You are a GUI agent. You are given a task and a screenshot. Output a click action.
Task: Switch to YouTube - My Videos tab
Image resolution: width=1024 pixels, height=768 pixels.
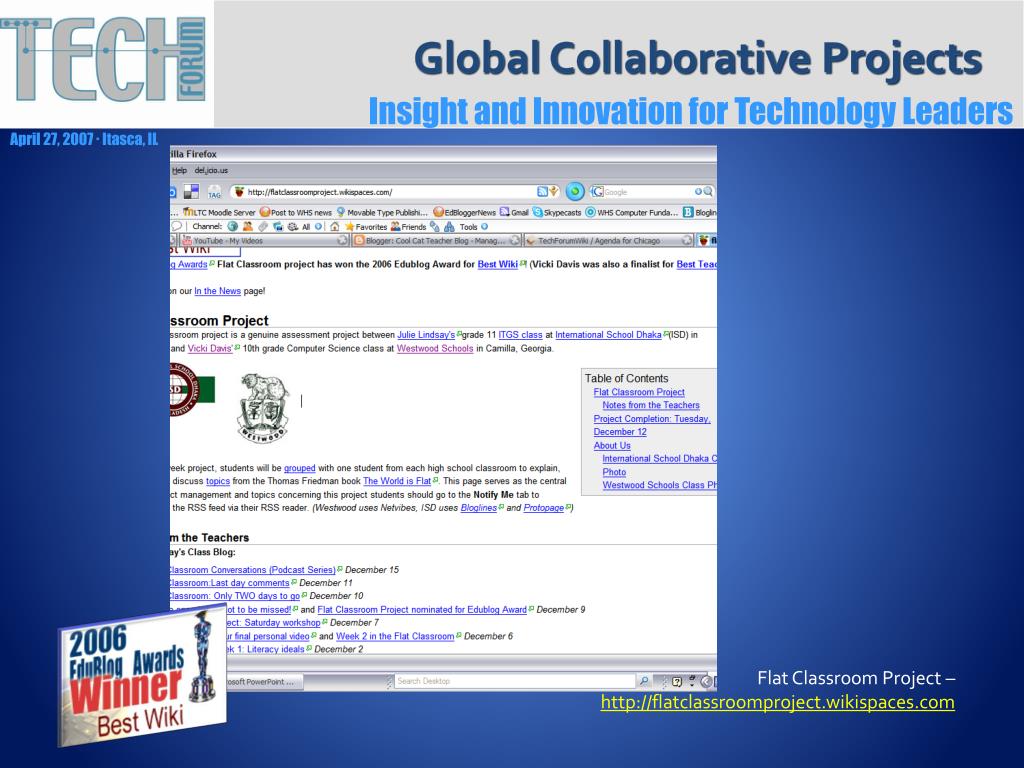264,240
